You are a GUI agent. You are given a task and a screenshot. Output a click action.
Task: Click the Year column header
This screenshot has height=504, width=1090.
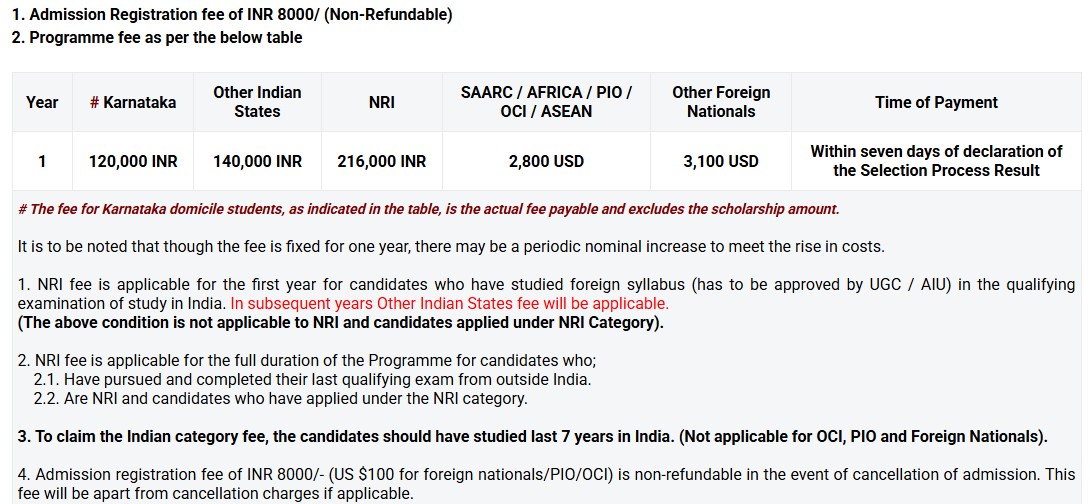pos(42,102)
